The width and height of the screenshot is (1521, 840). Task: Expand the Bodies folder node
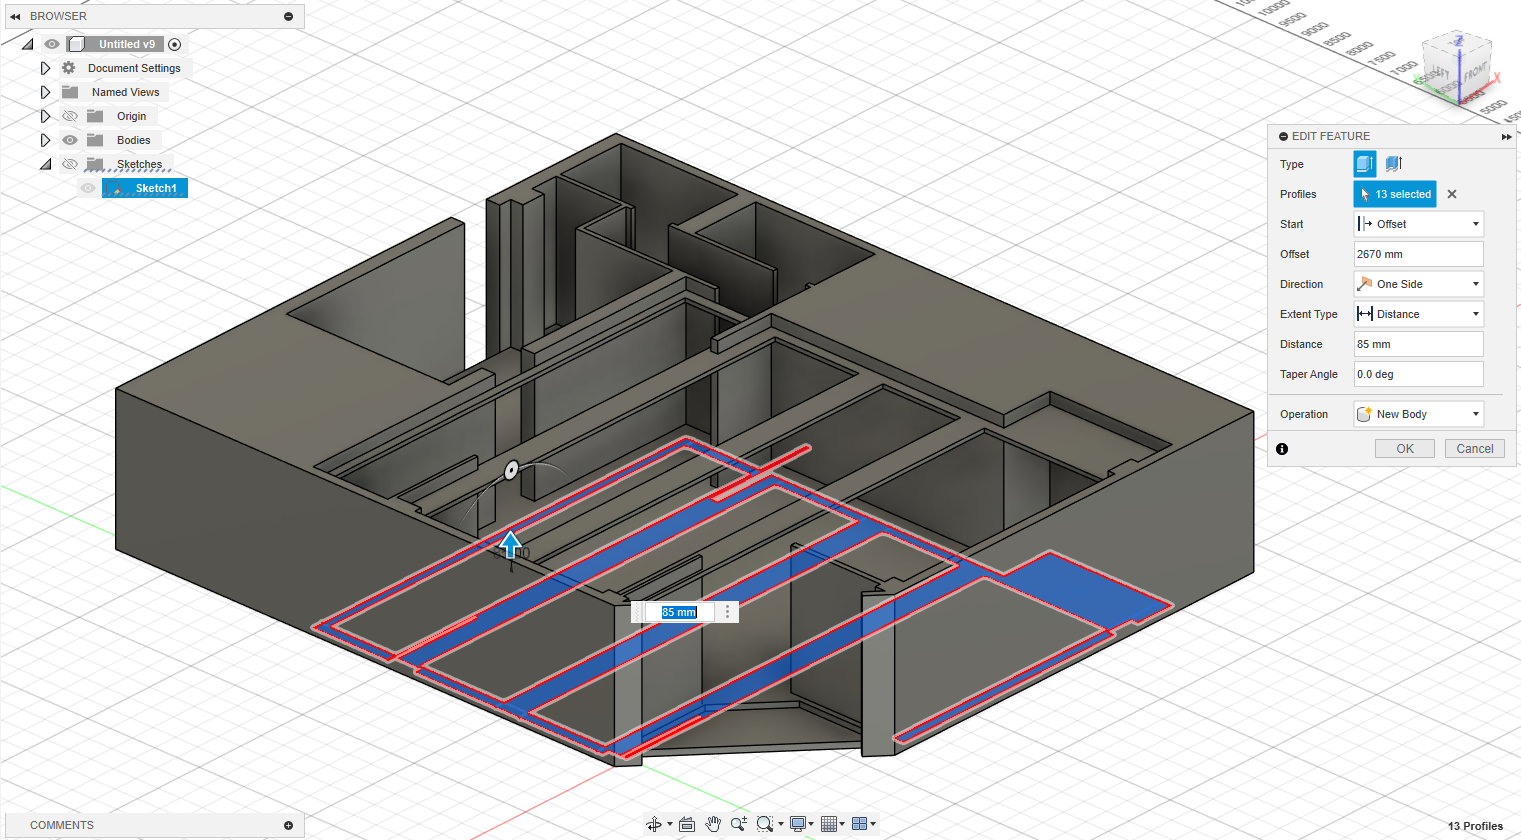click(x=45, y=140)
